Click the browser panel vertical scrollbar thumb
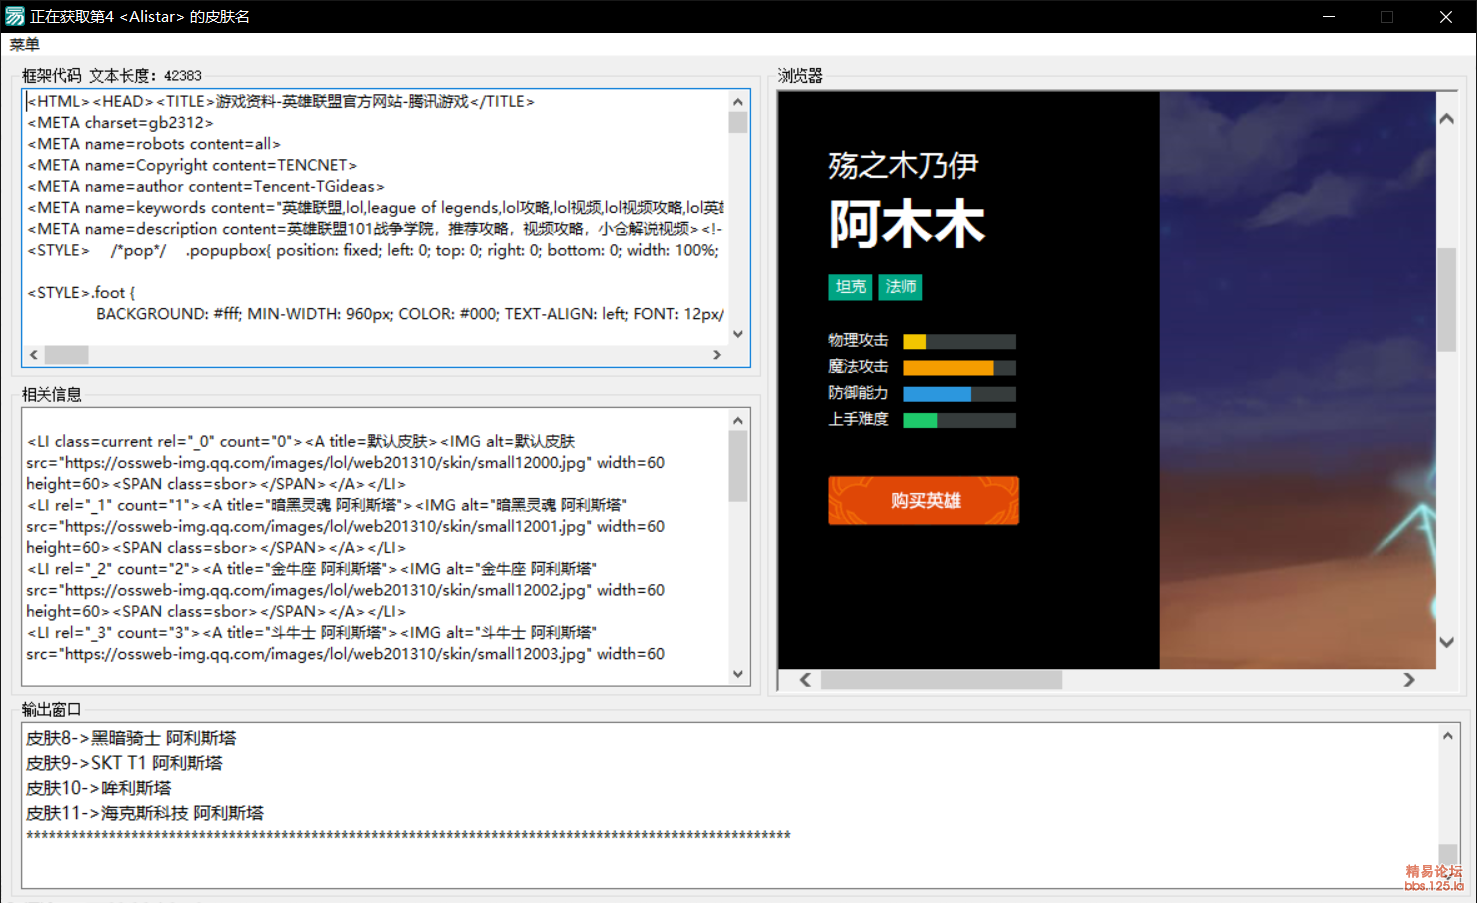The width and height of the screenshot is (1477, 903). click(1446, 299)
